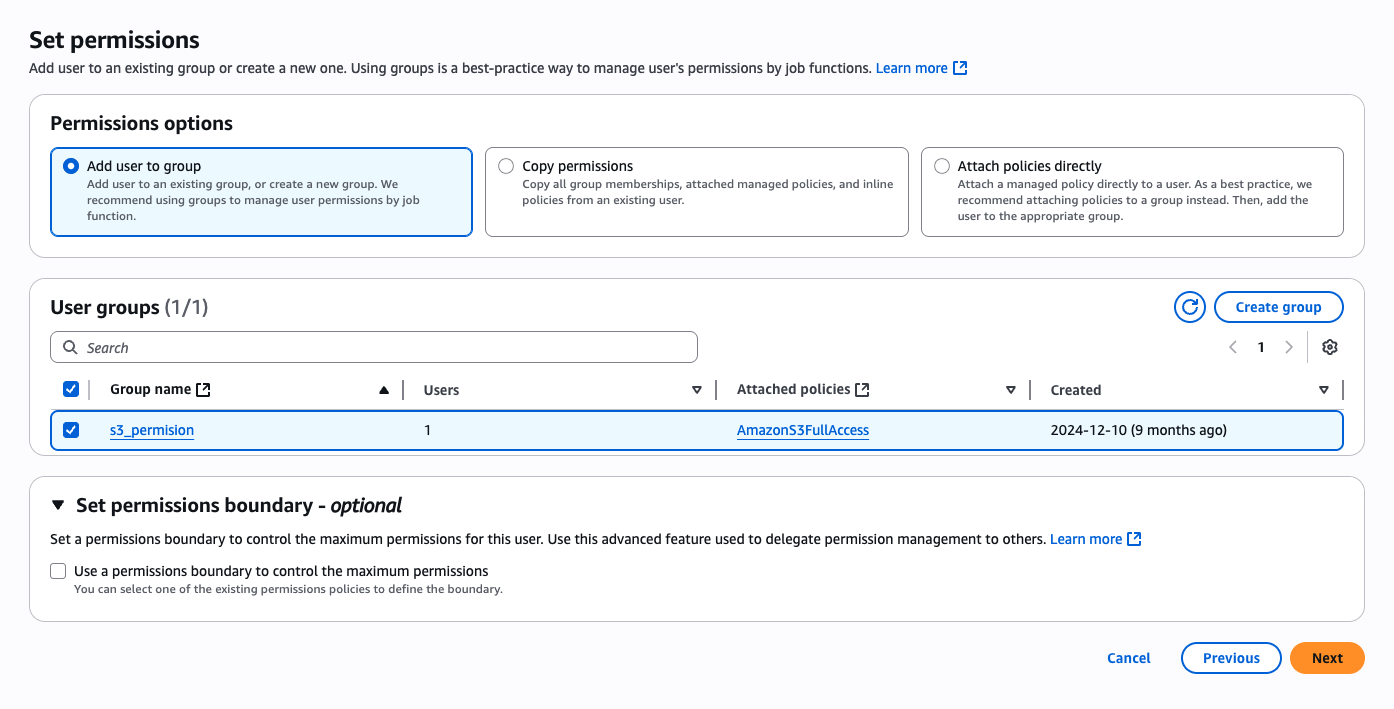
Task: Click external link icon after top Learn more
Action: point(960,68)
